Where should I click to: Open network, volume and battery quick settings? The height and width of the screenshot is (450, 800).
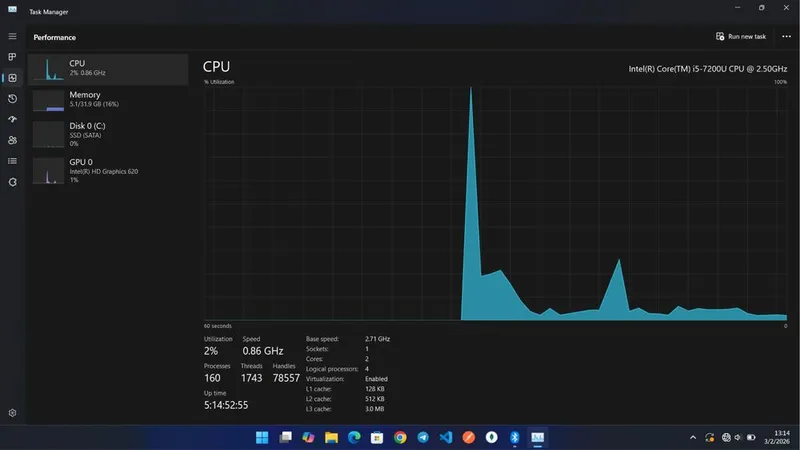click(738, 437)
